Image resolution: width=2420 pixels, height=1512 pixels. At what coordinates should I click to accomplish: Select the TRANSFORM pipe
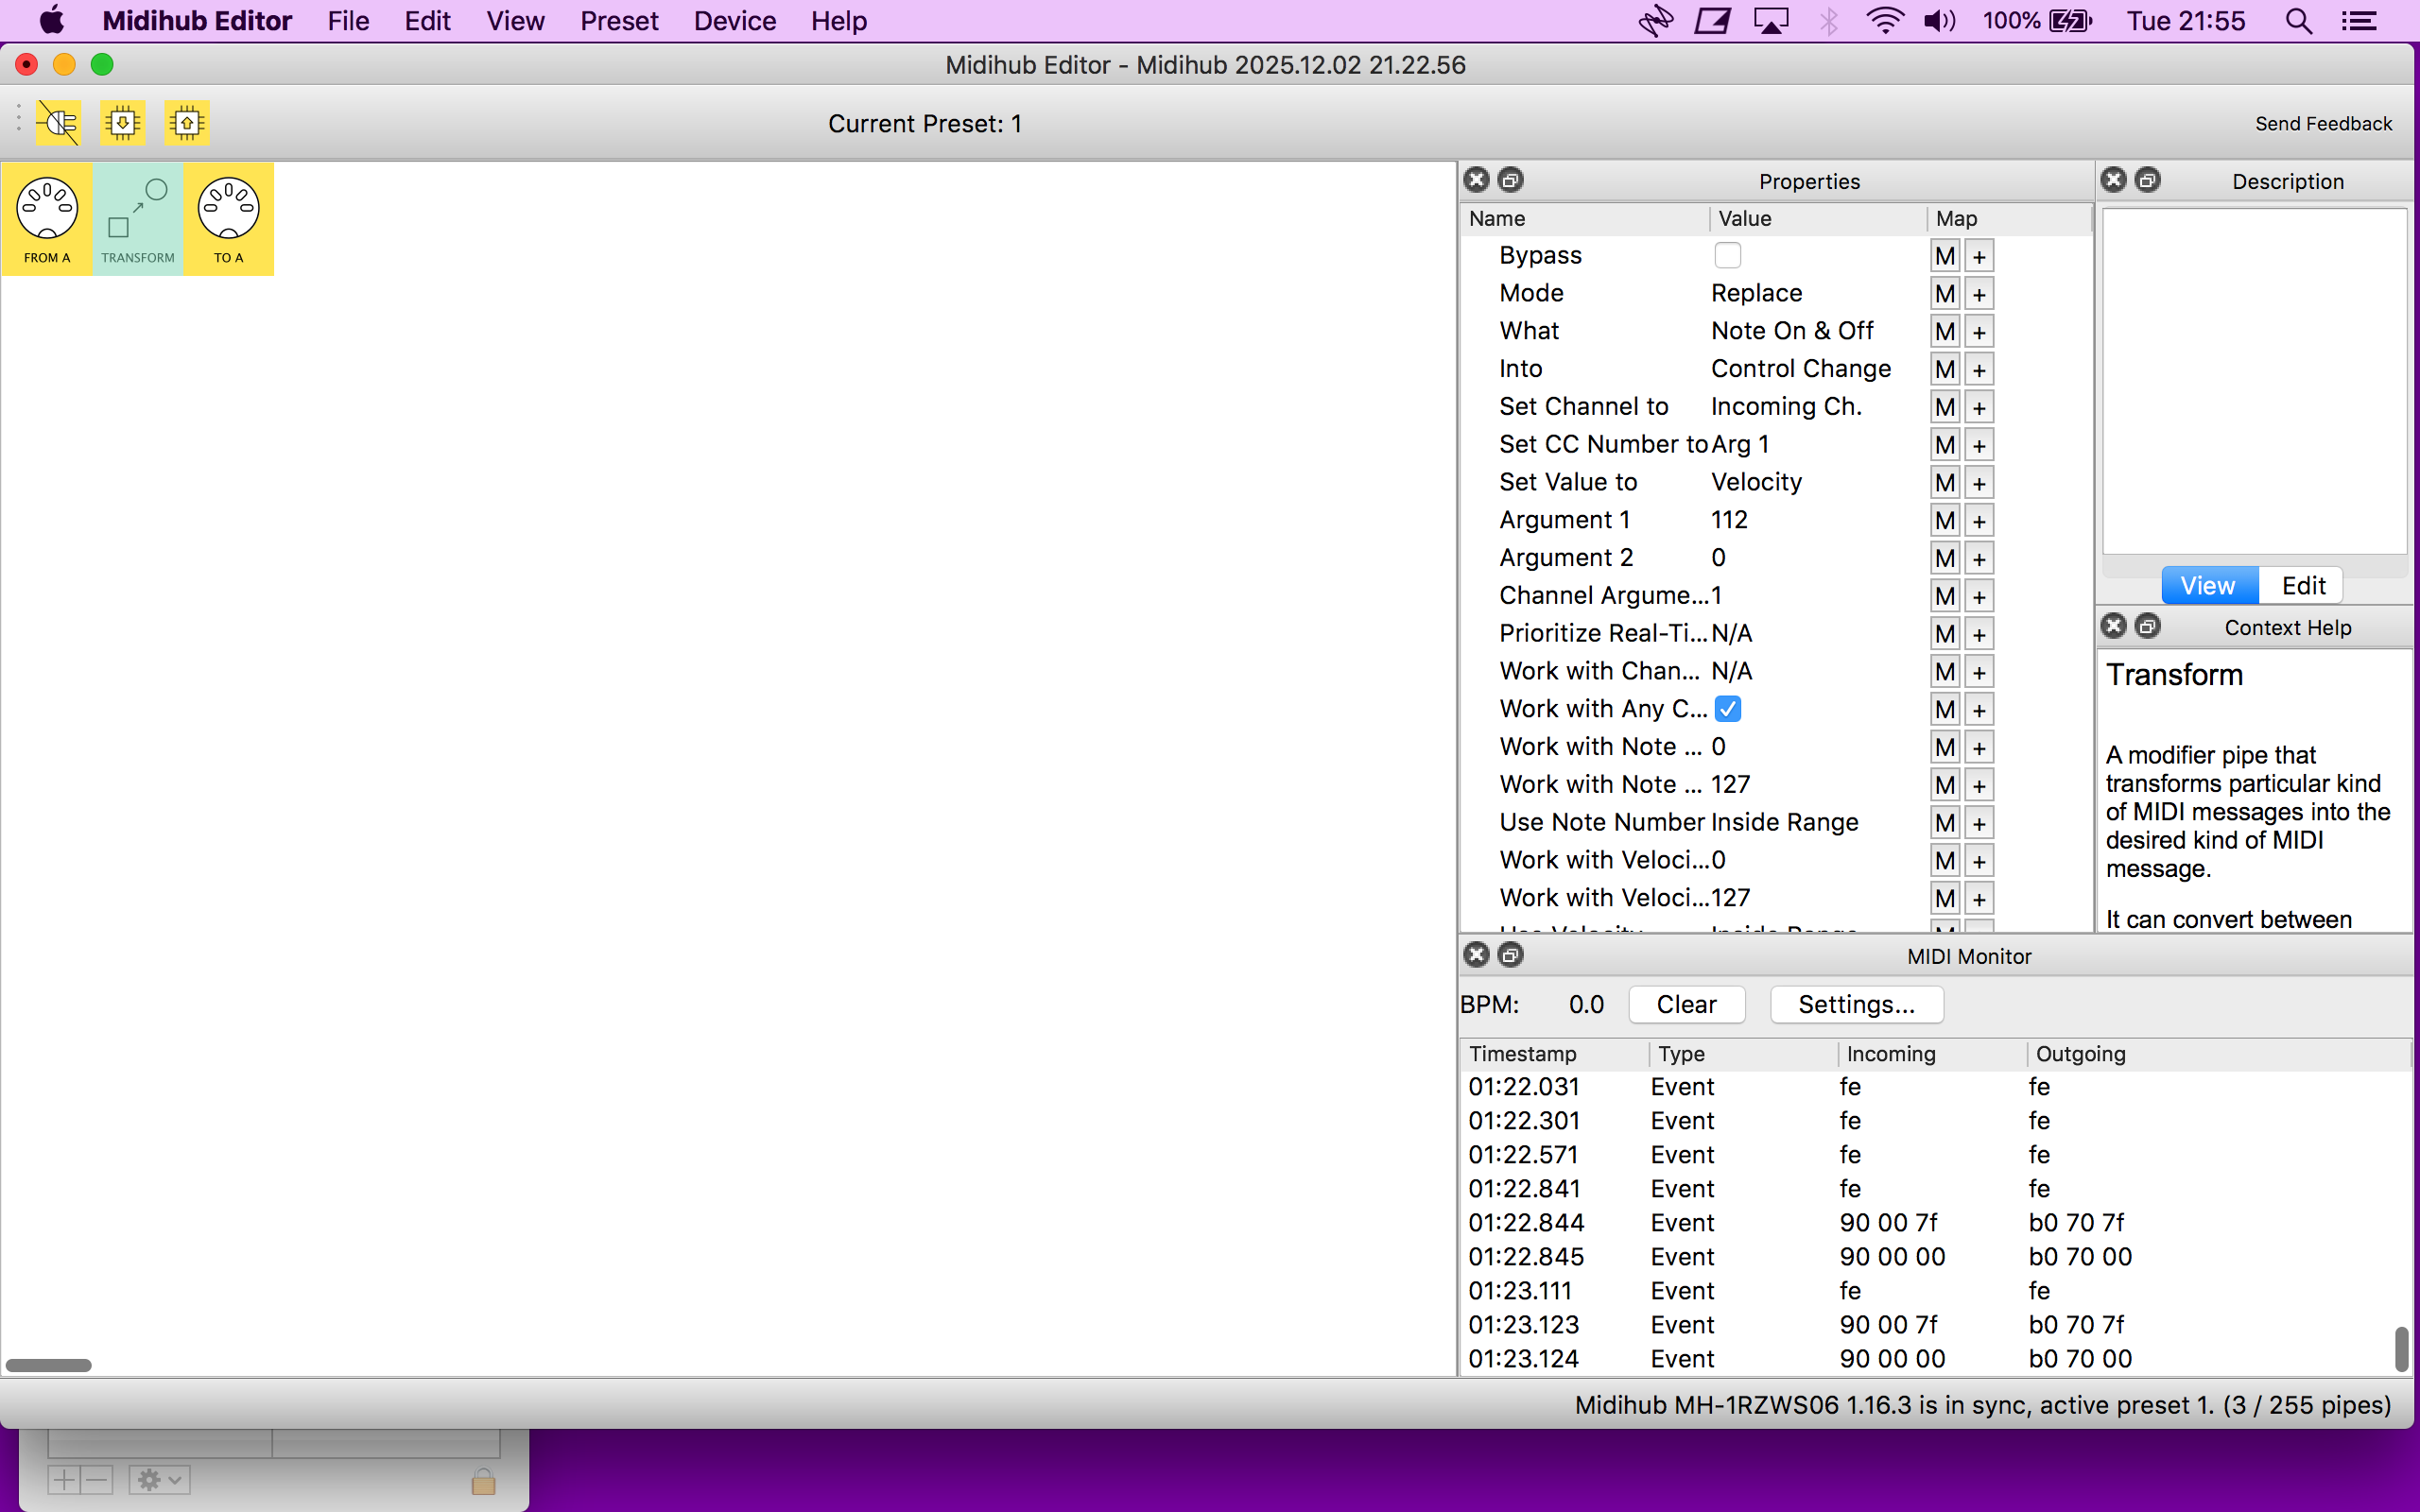click(138, 219)
